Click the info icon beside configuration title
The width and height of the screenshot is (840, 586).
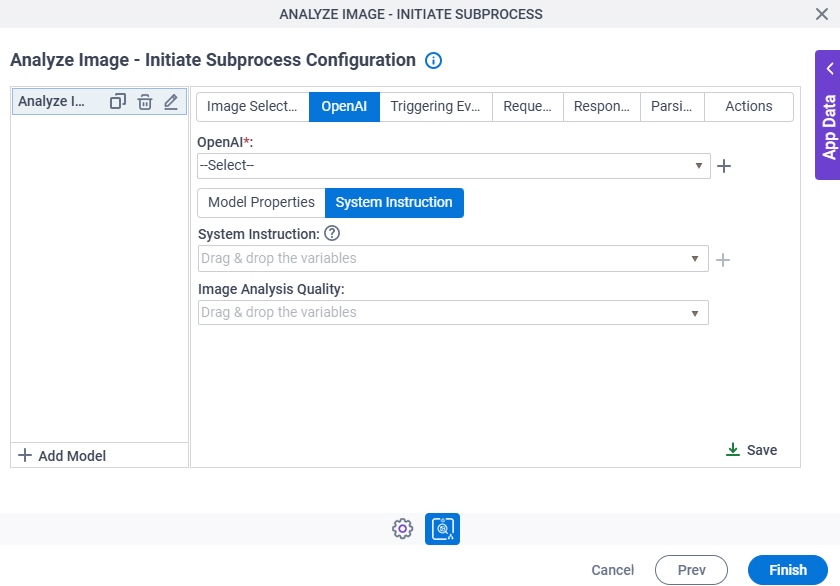(433, 61)
